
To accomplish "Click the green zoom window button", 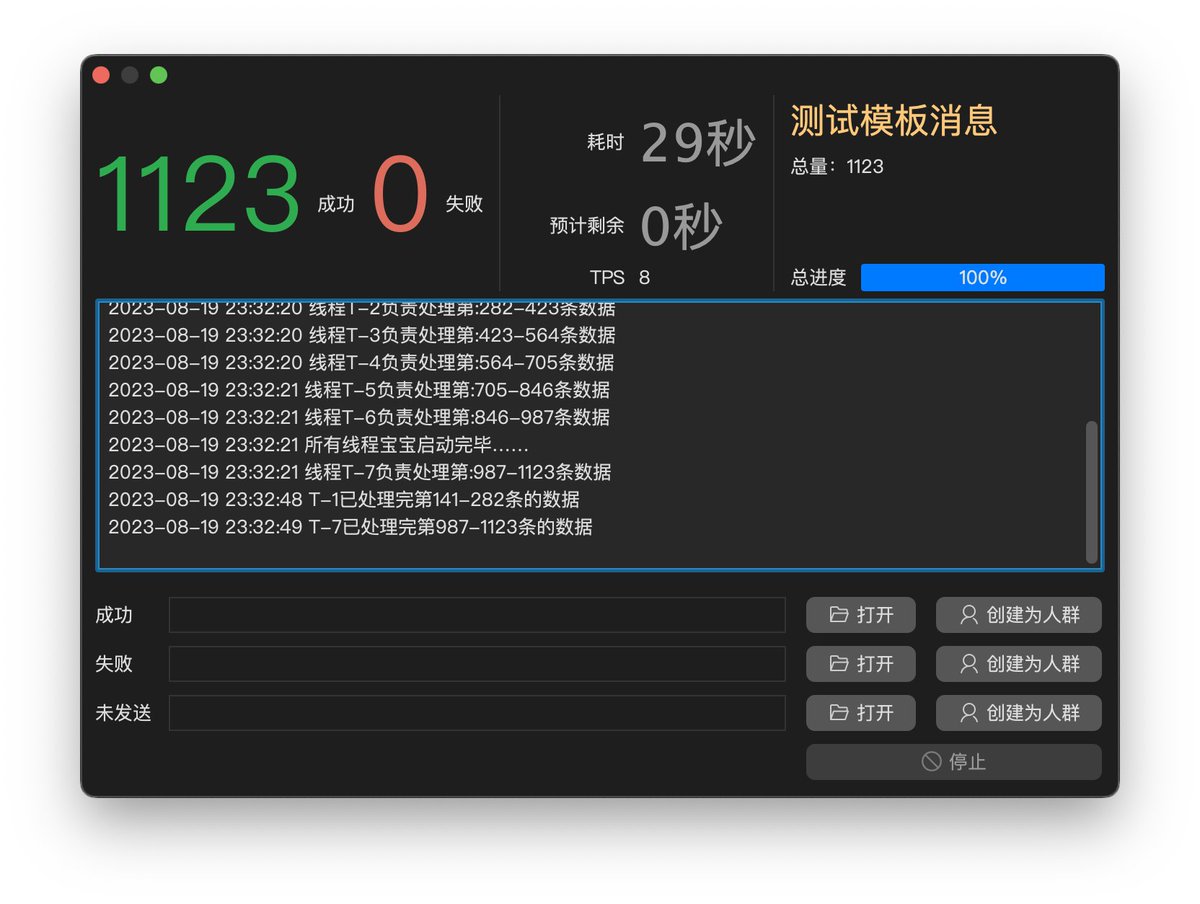I will point(158,75).
